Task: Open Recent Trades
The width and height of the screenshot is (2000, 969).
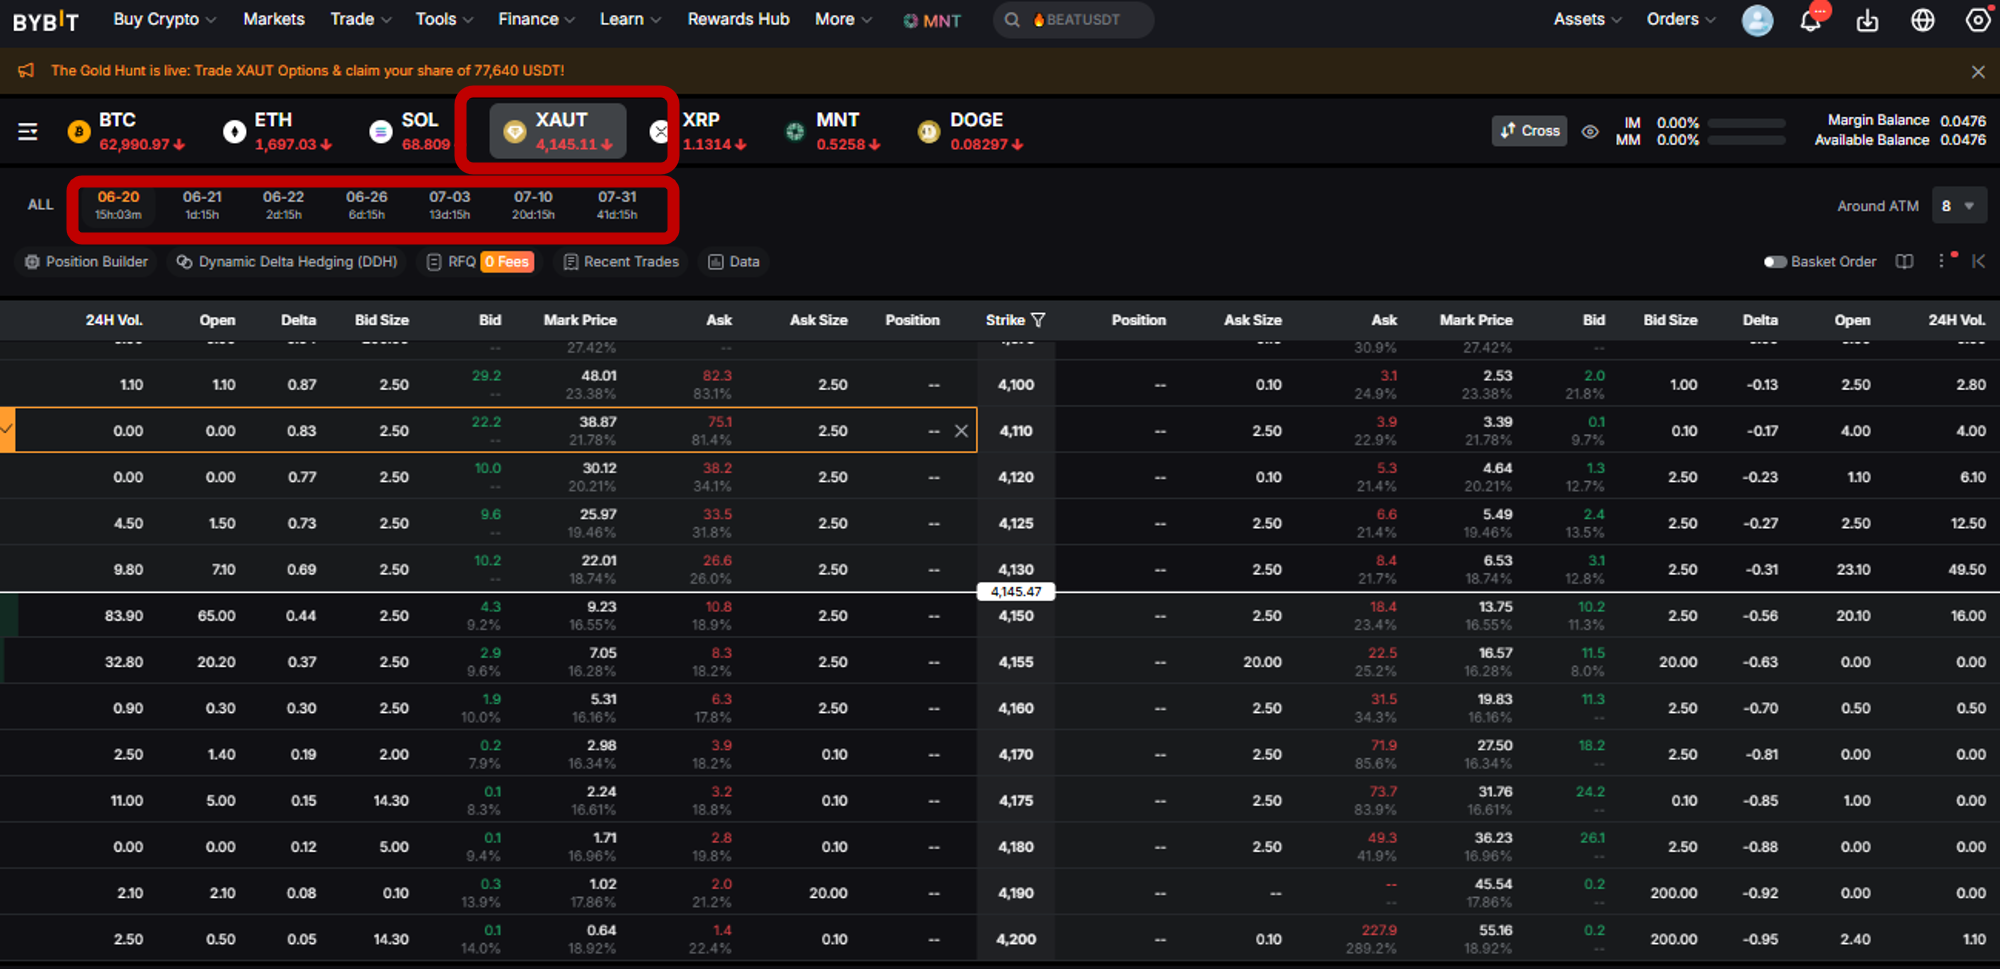Action: (x=621, y=262)
